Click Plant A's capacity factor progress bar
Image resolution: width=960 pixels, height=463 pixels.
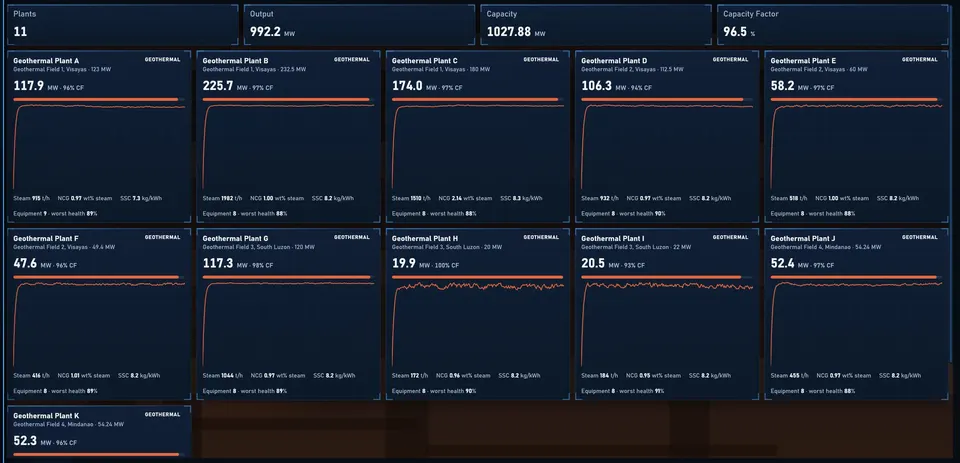point(99,99)
